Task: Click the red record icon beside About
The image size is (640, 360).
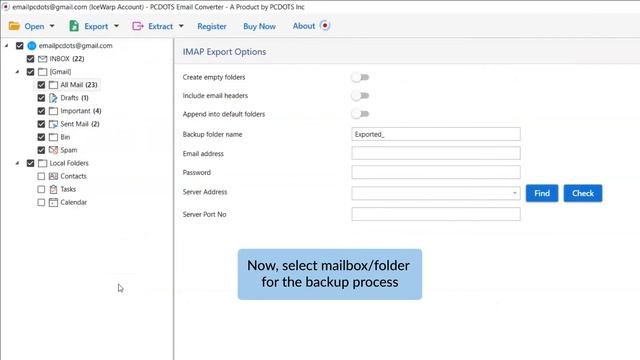Action: [x=325, y=26]
